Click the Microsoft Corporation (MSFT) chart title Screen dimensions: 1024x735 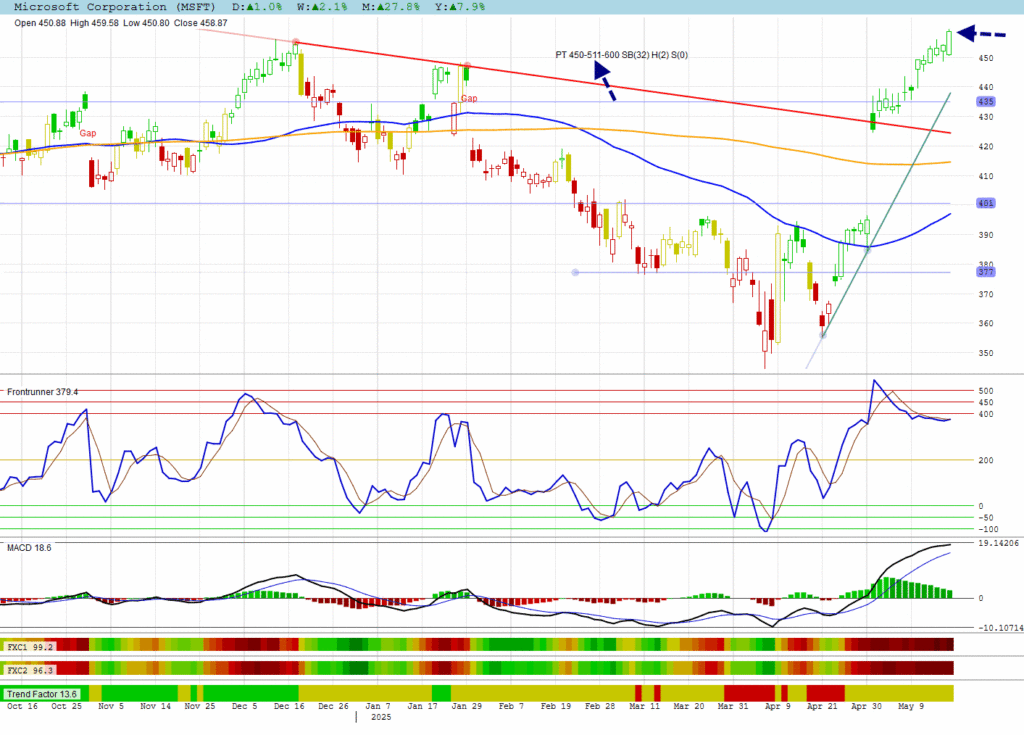[x=114, y=7]
